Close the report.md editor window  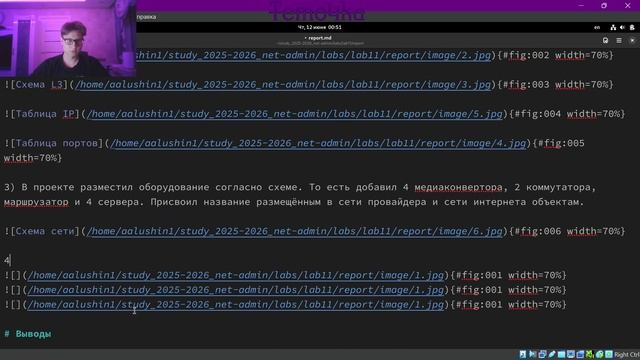click(632, 40)
